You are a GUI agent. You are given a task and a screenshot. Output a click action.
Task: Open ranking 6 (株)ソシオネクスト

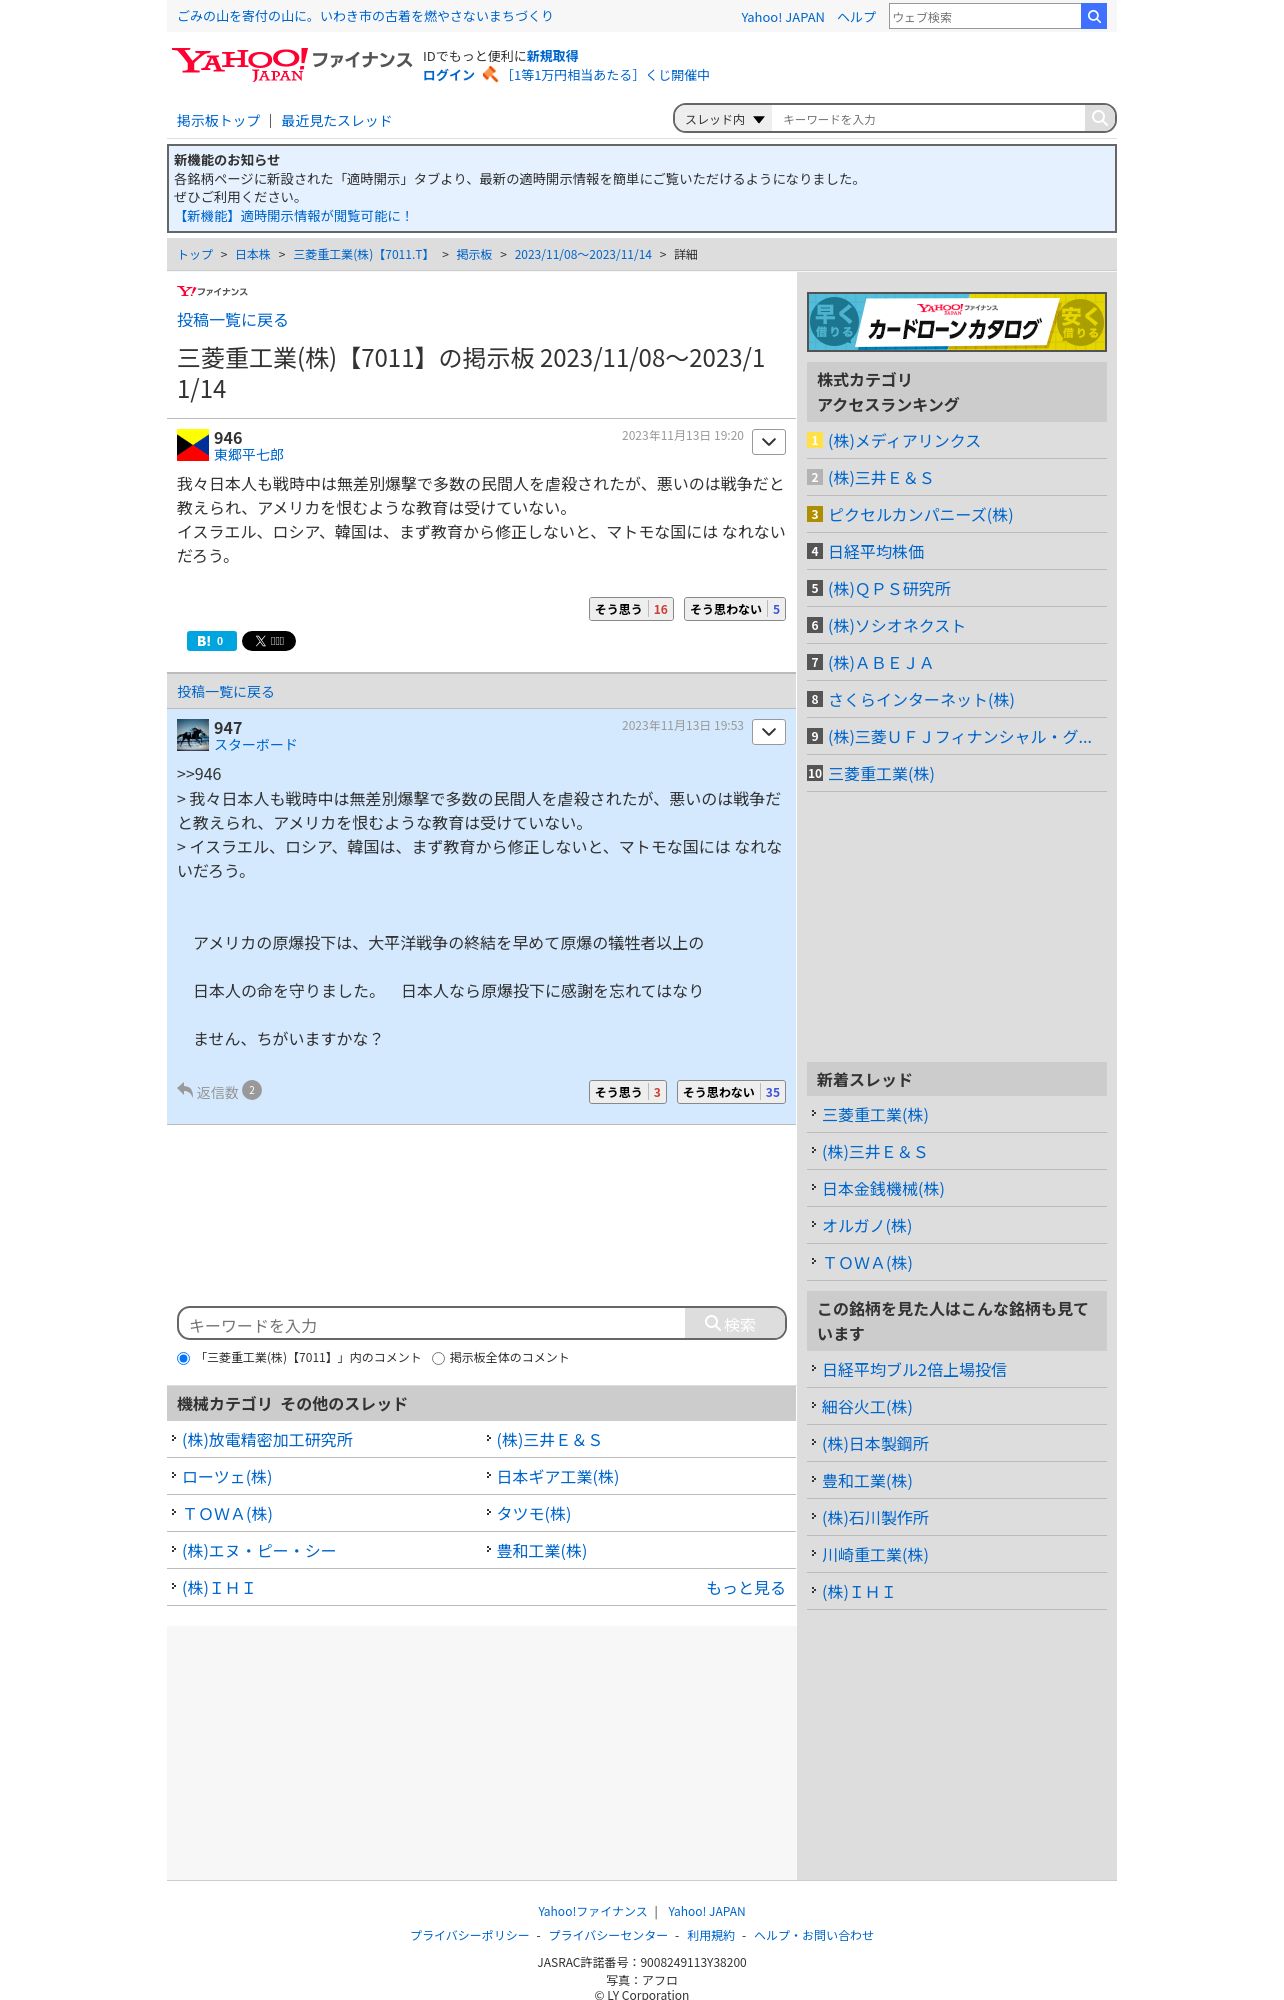[897, 626]
